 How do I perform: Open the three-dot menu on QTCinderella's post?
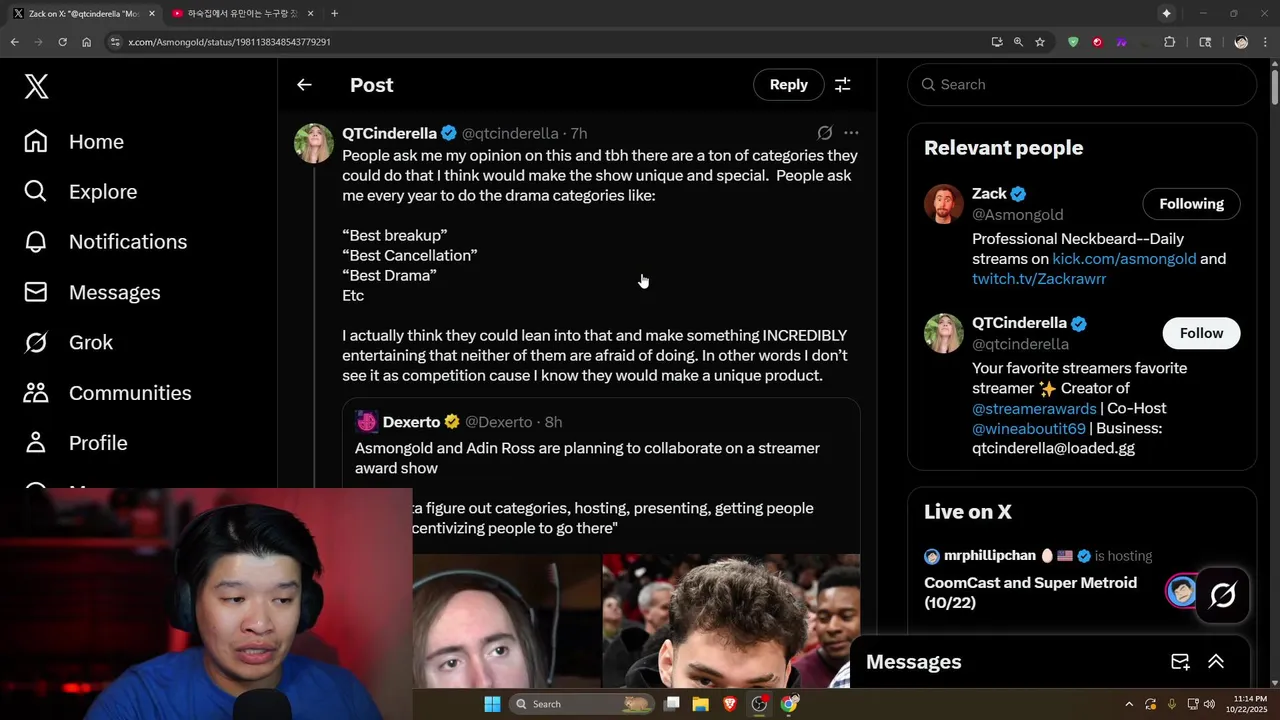[x=851, y=133]
